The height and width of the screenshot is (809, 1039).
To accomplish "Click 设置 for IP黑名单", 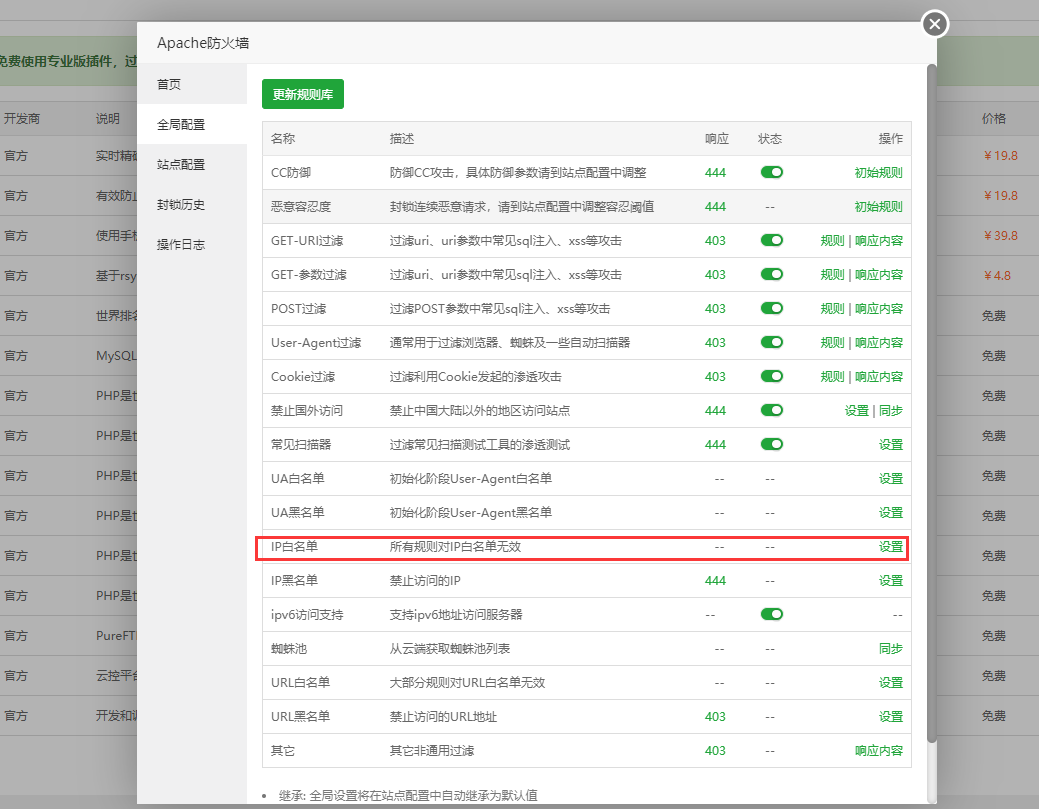I will tap(891, 580).
